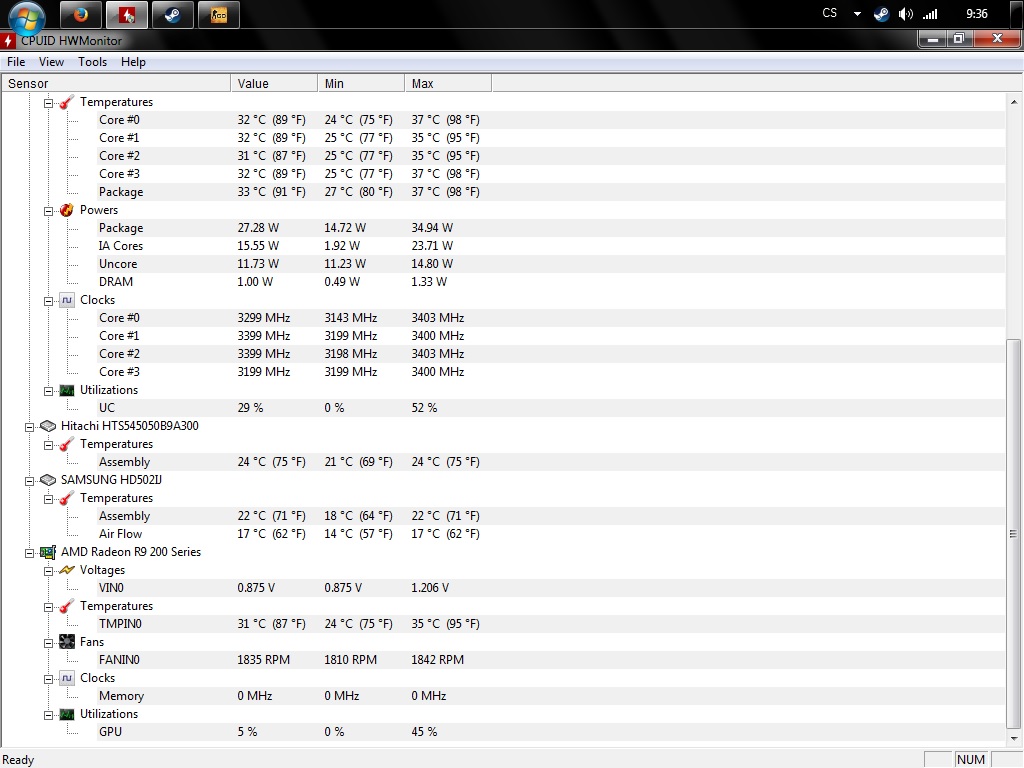Collapse the CPU Clocks node
Viewport: 1024px width, 768px height.
pyautogui.click(x=48, y=301)
